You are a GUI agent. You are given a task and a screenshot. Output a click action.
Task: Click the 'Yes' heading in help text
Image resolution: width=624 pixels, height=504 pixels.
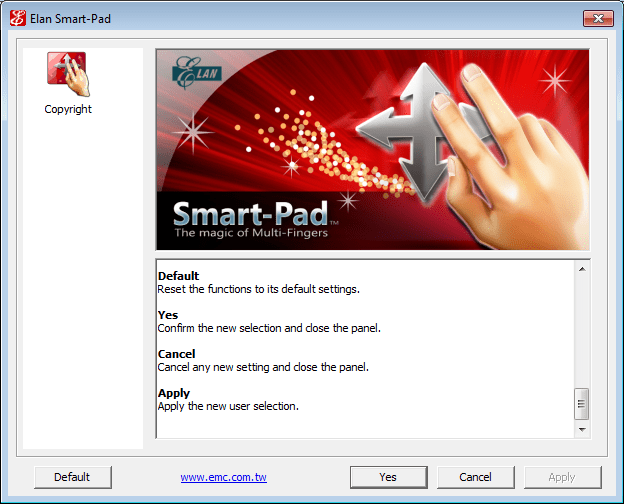168,315
